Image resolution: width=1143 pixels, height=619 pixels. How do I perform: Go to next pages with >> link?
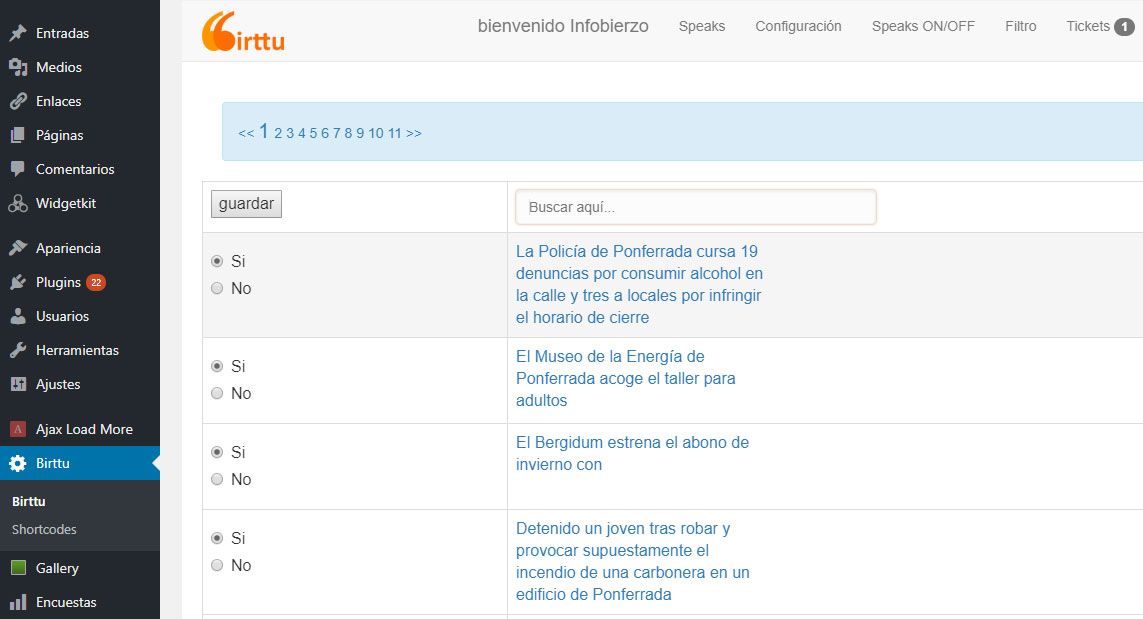click(x=414, y=133)
